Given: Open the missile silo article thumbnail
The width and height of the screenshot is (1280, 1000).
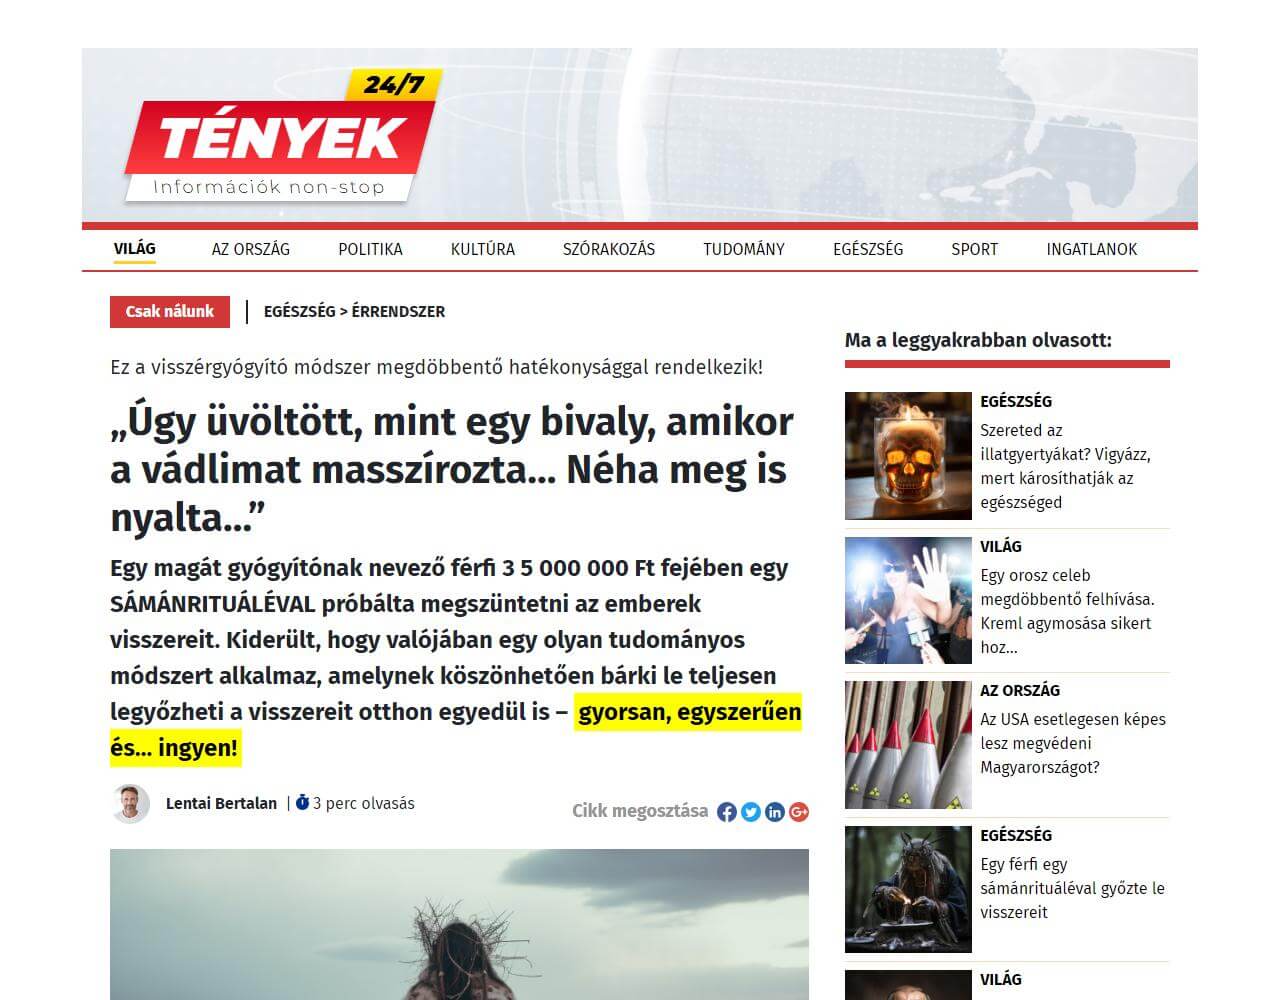Looking at the screenshot, I should click(x=908, y=745).
